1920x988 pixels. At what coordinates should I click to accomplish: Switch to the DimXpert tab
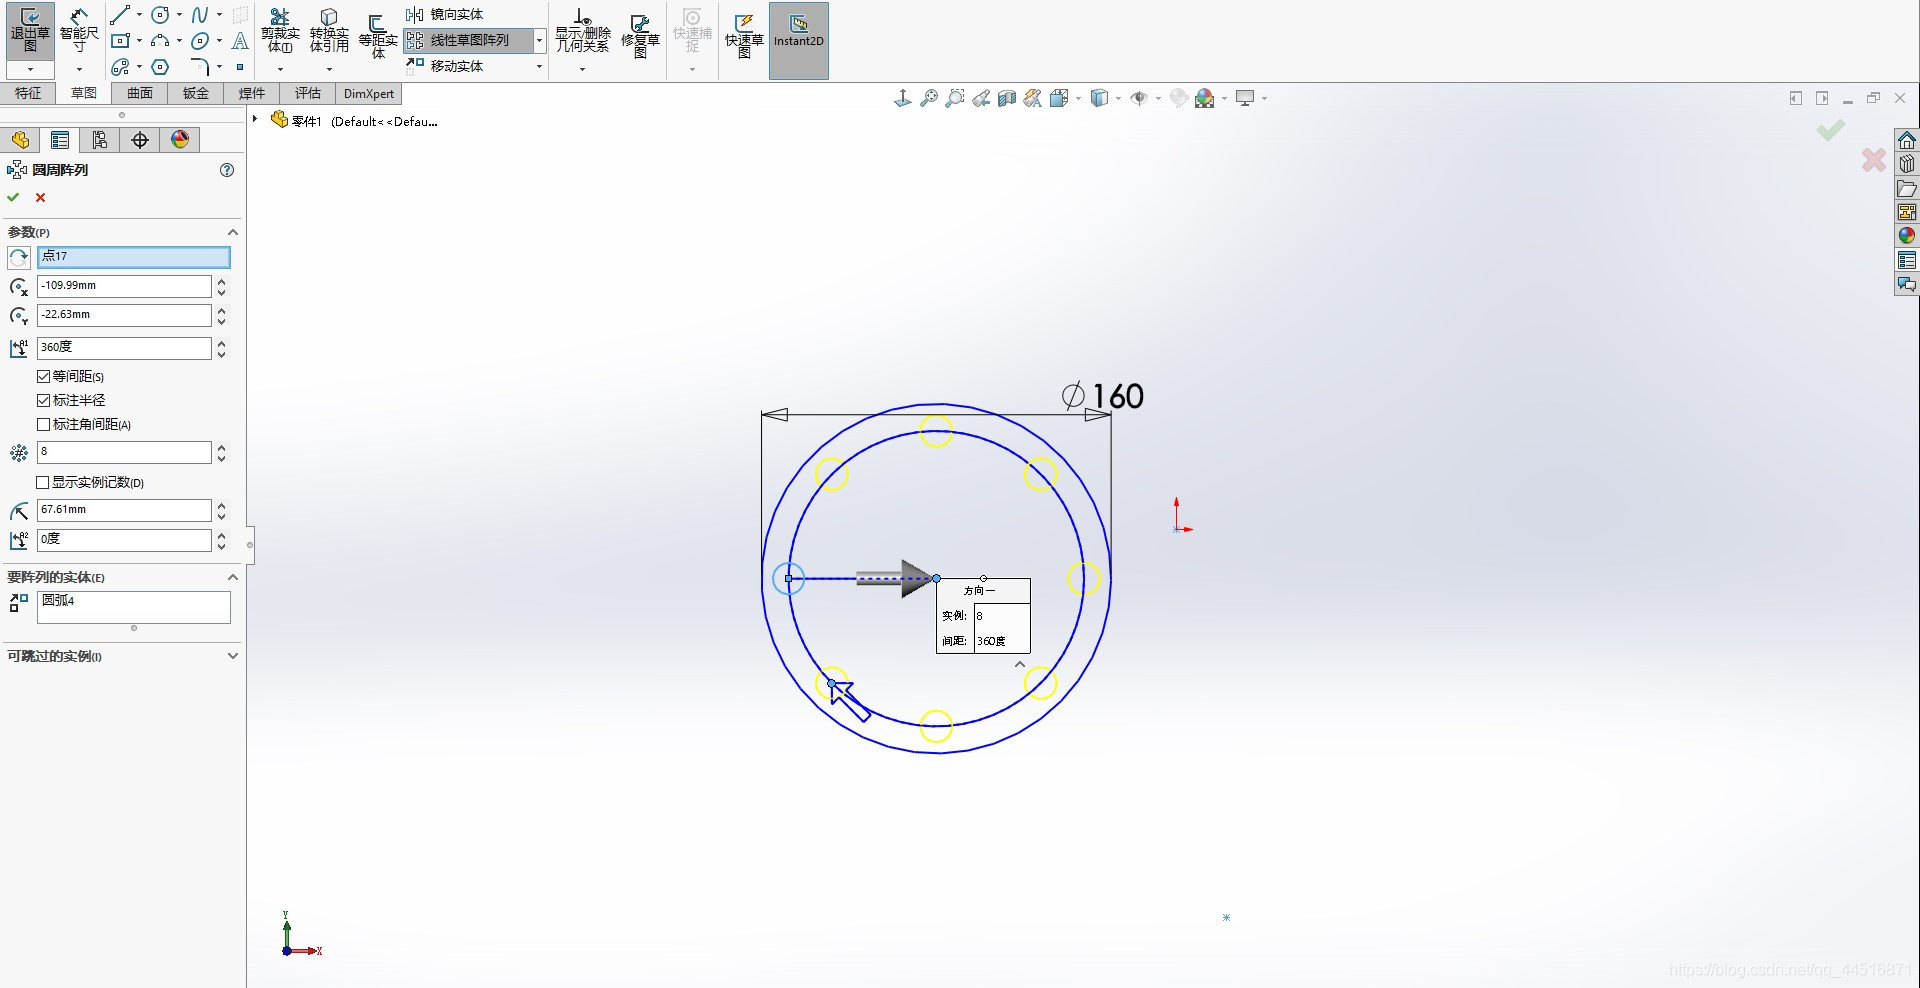(x=369, y=93)
